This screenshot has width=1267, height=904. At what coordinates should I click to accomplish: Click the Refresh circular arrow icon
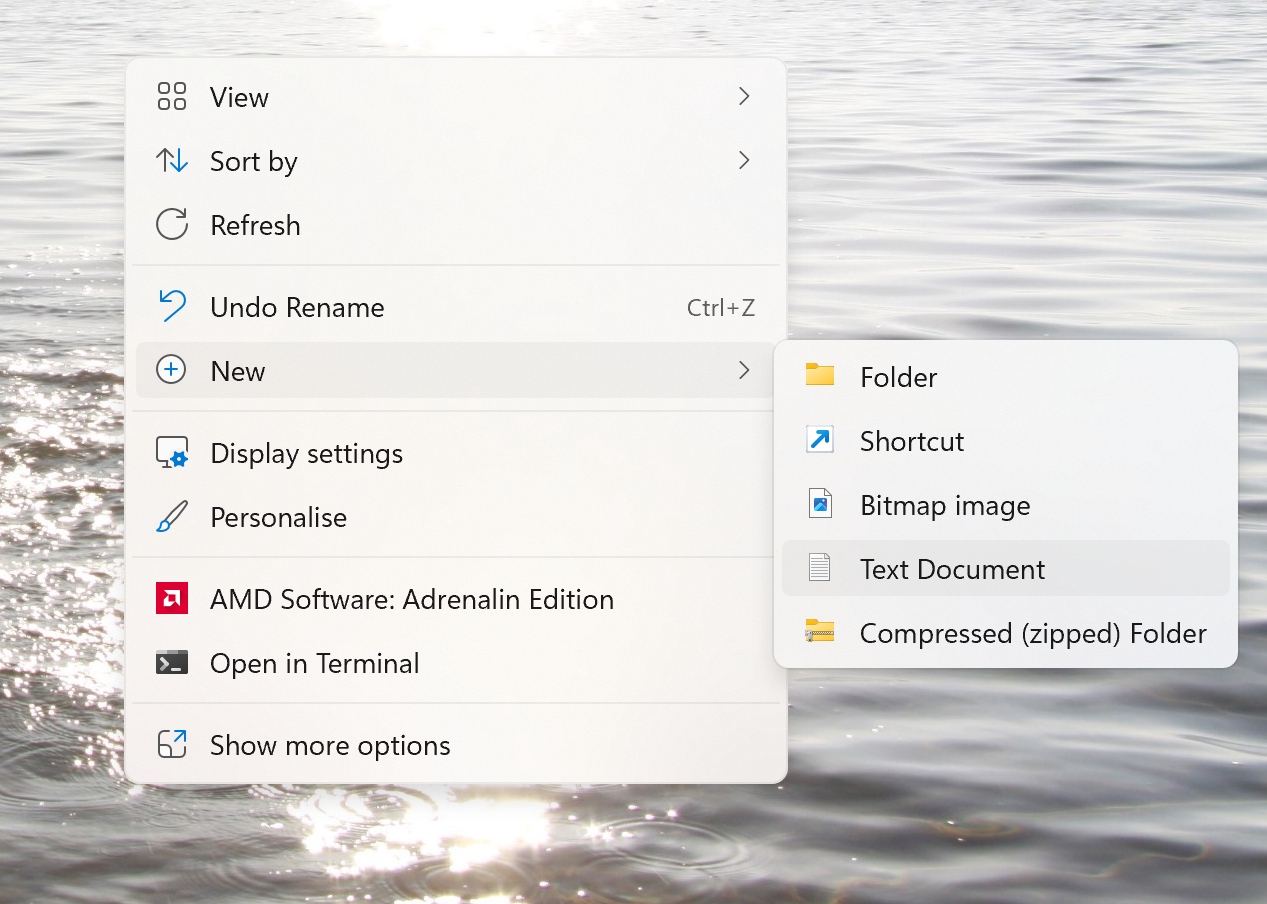pyautogui.click(x=172, y=225)
